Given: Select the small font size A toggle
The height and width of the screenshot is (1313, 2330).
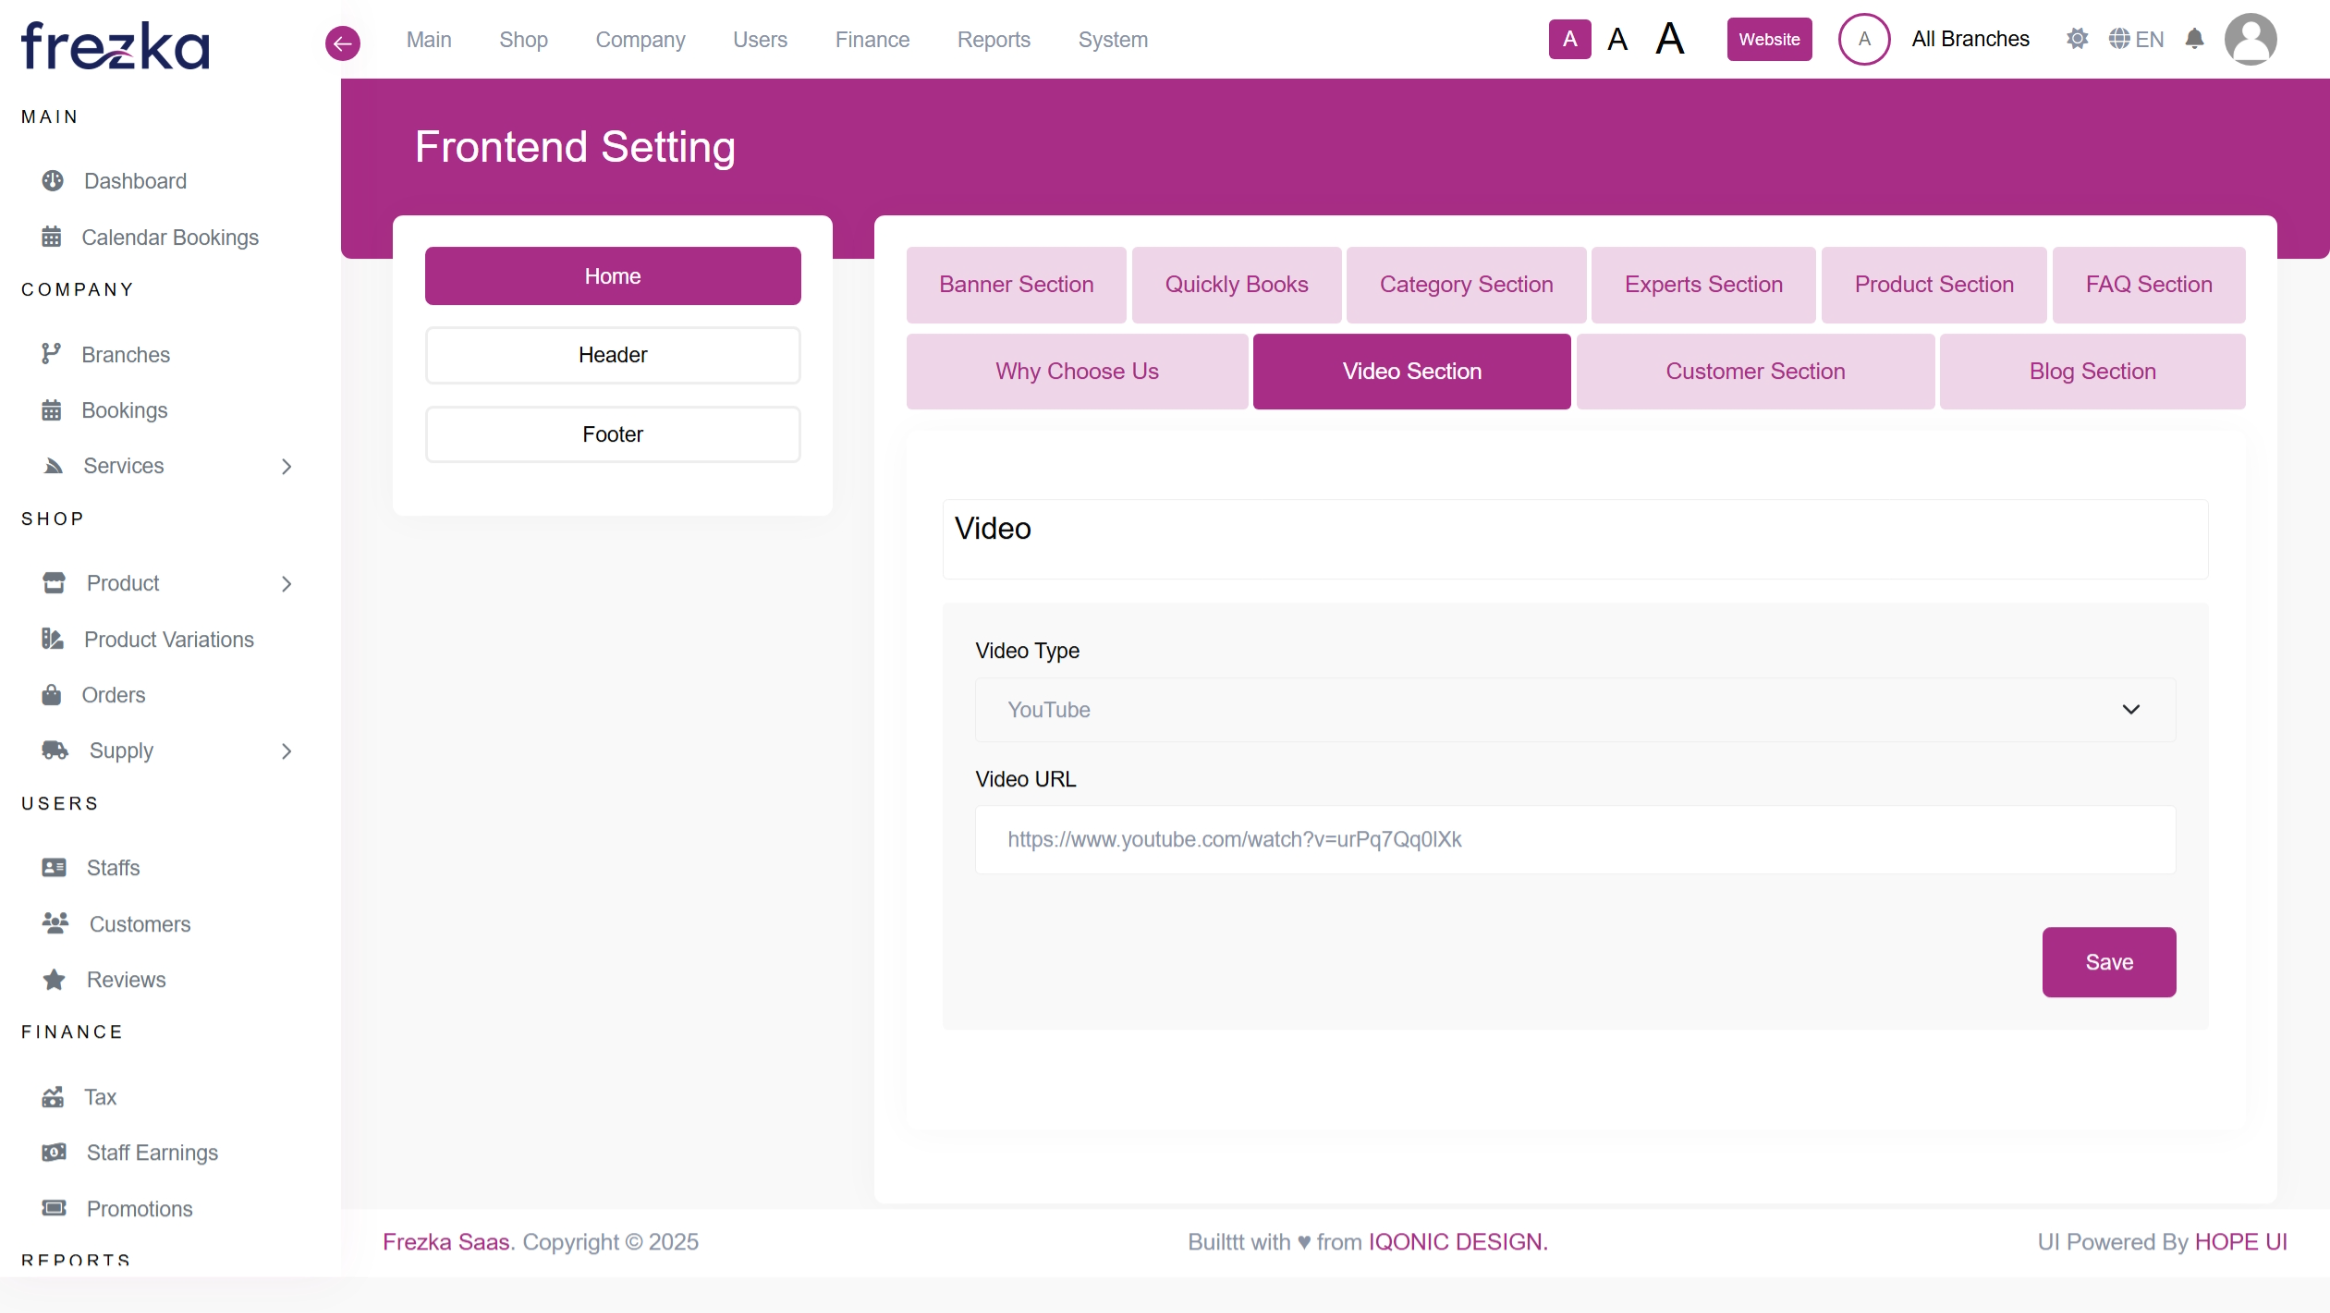Looking at the screenshot, I should coord(1569,39).
